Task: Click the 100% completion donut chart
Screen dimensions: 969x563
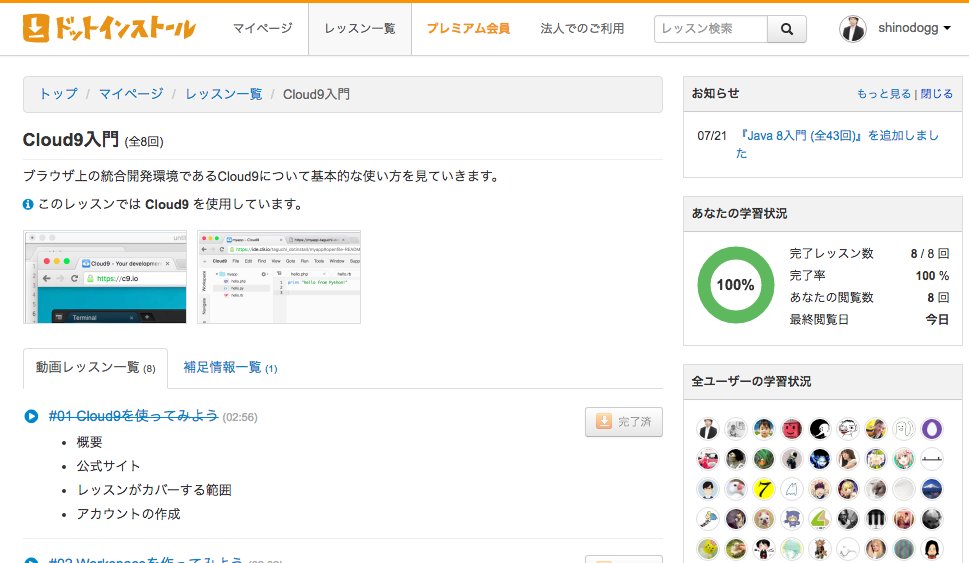Action: 735,285
